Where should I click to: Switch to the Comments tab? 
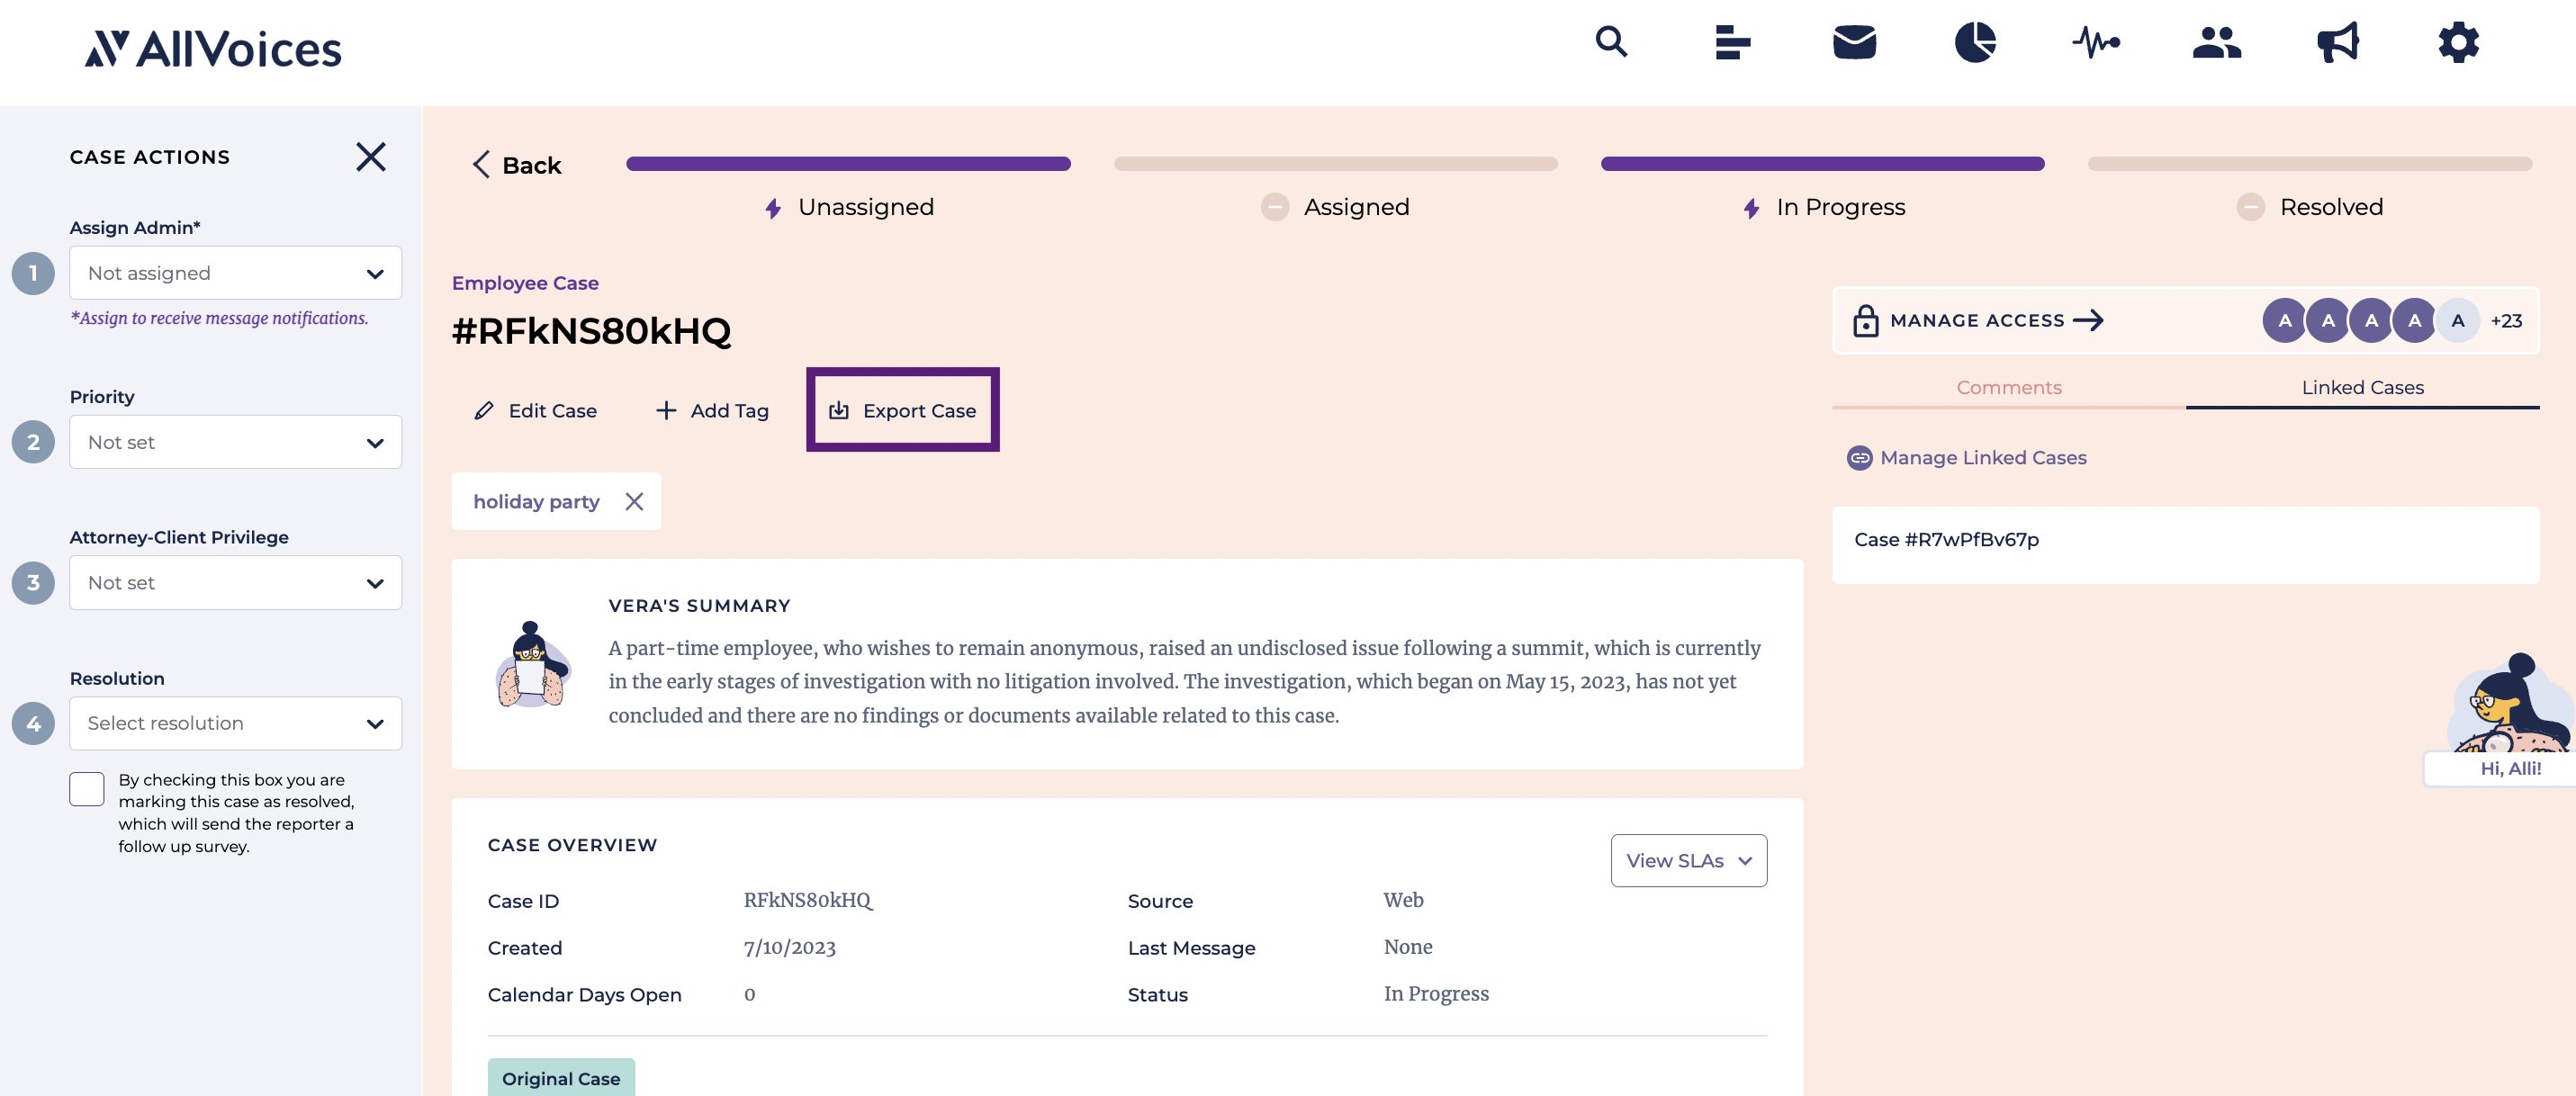click(2009, 387)
